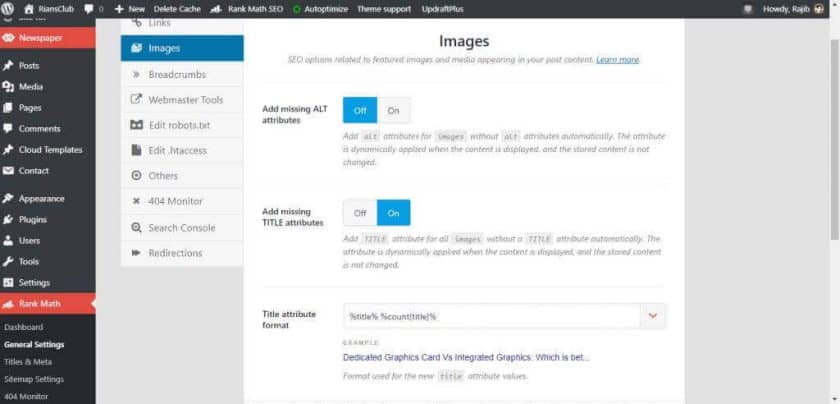Click the Tools wrench icon
The image size is (840, 404).
click(x=8, y=261)
